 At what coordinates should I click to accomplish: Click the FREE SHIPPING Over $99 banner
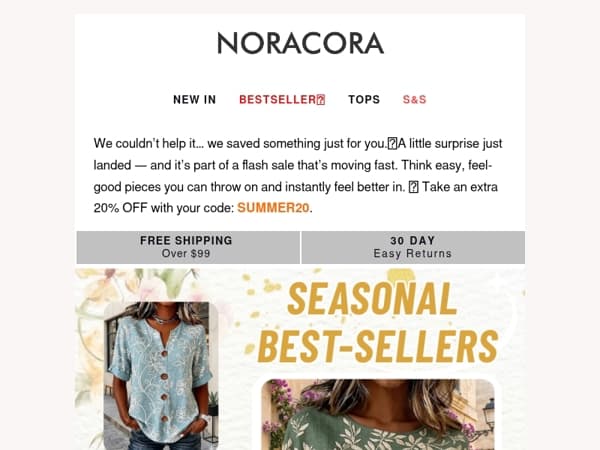click(188, 247)
